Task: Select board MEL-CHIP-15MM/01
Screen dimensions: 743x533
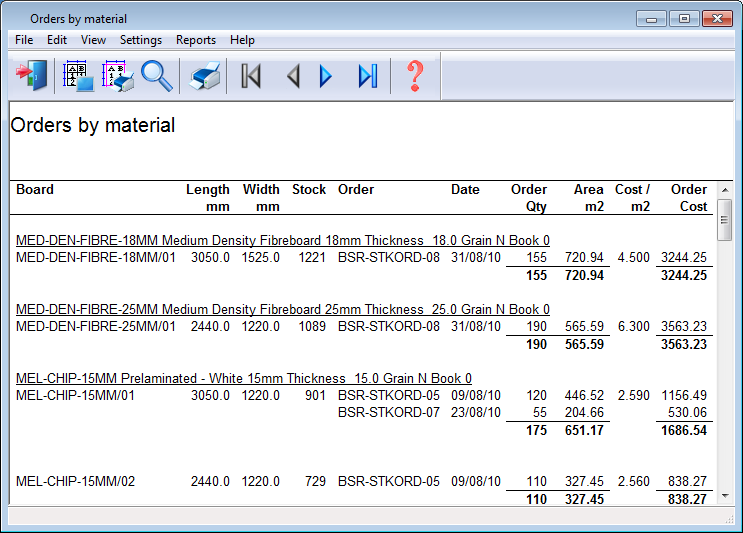Action: [75, 395]
